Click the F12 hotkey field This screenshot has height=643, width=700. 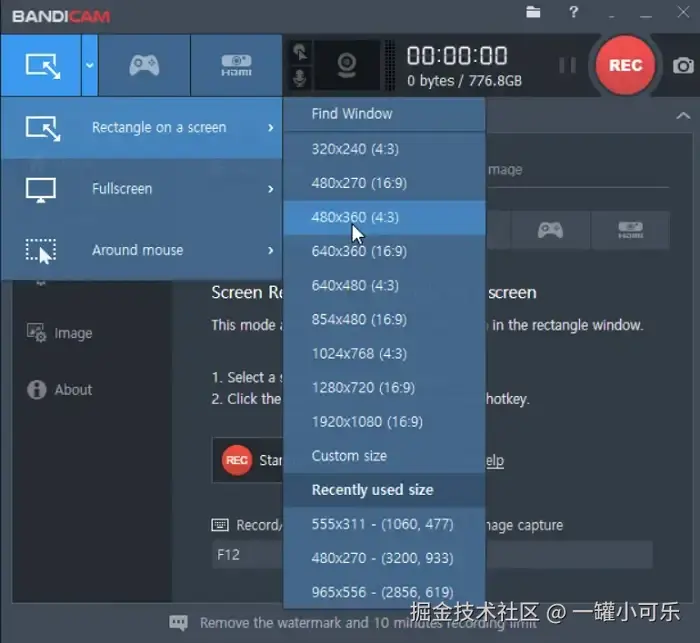click(248, 555)
